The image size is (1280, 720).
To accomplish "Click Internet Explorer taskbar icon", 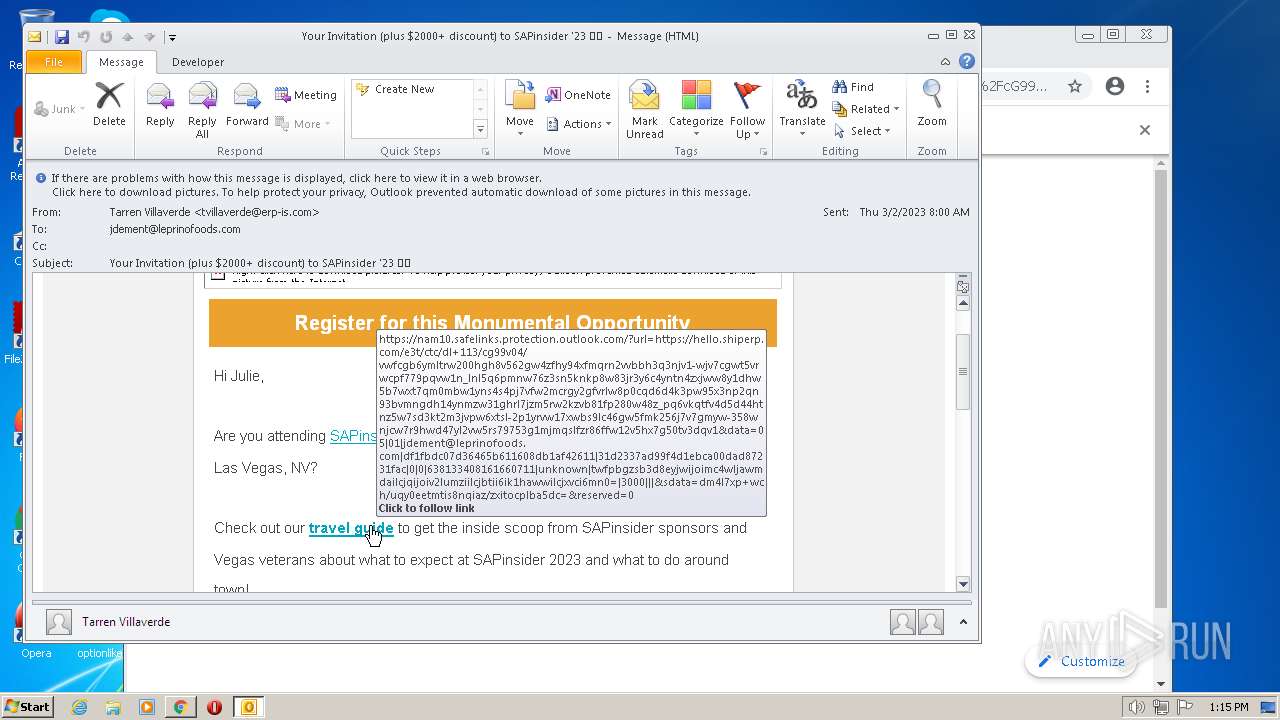I will [x=79, y=707].
